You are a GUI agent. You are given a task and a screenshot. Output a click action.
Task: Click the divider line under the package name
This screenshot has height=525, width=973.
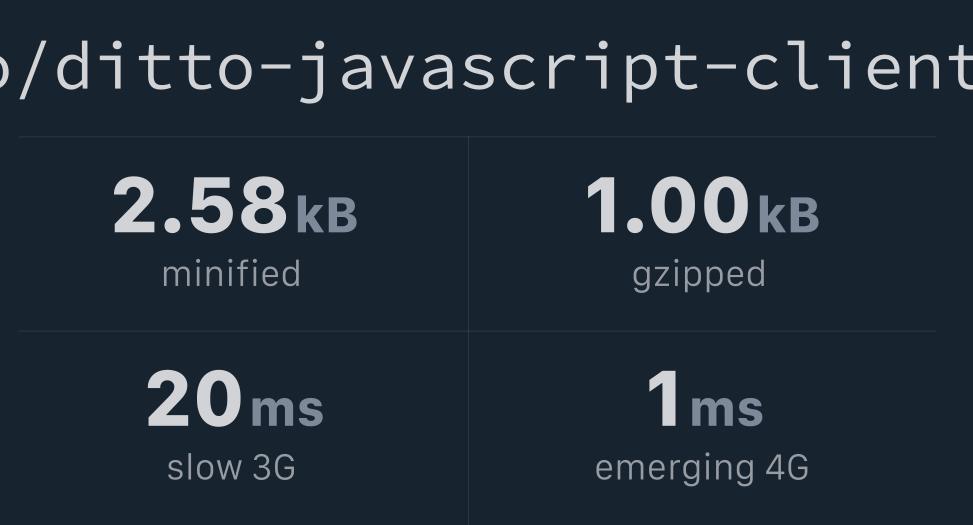pos(477,137)
